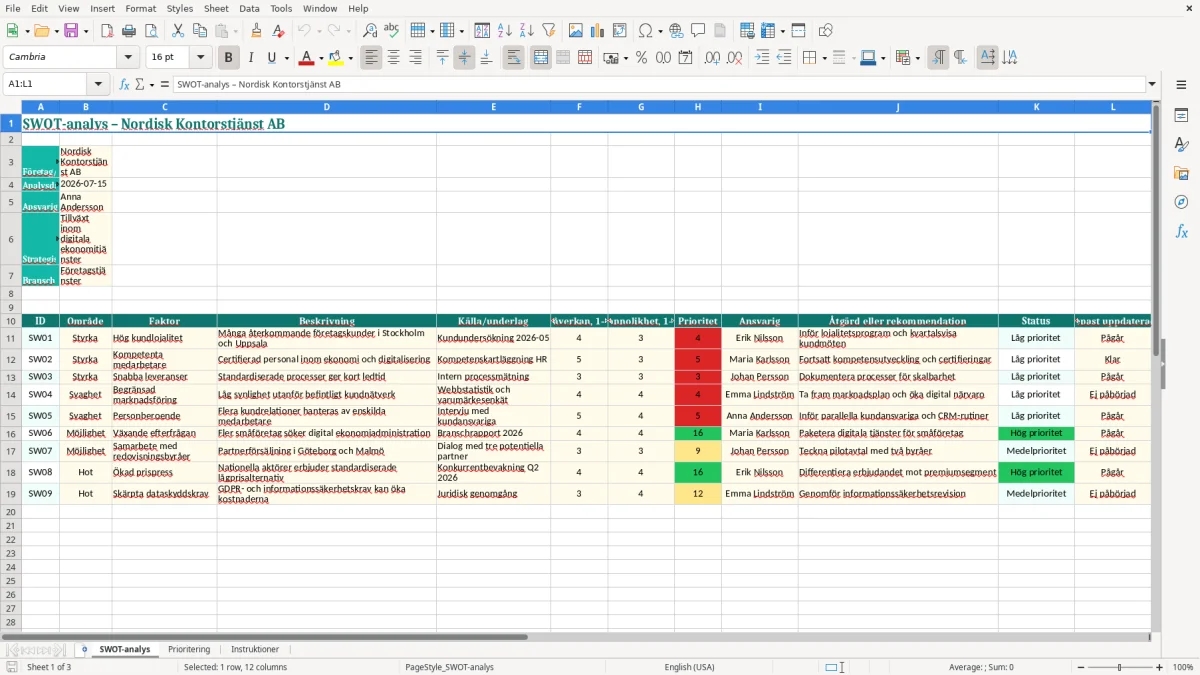Expand the Name Box dropdown
The height and width of the screenshot is (675, 1200).
98,85
